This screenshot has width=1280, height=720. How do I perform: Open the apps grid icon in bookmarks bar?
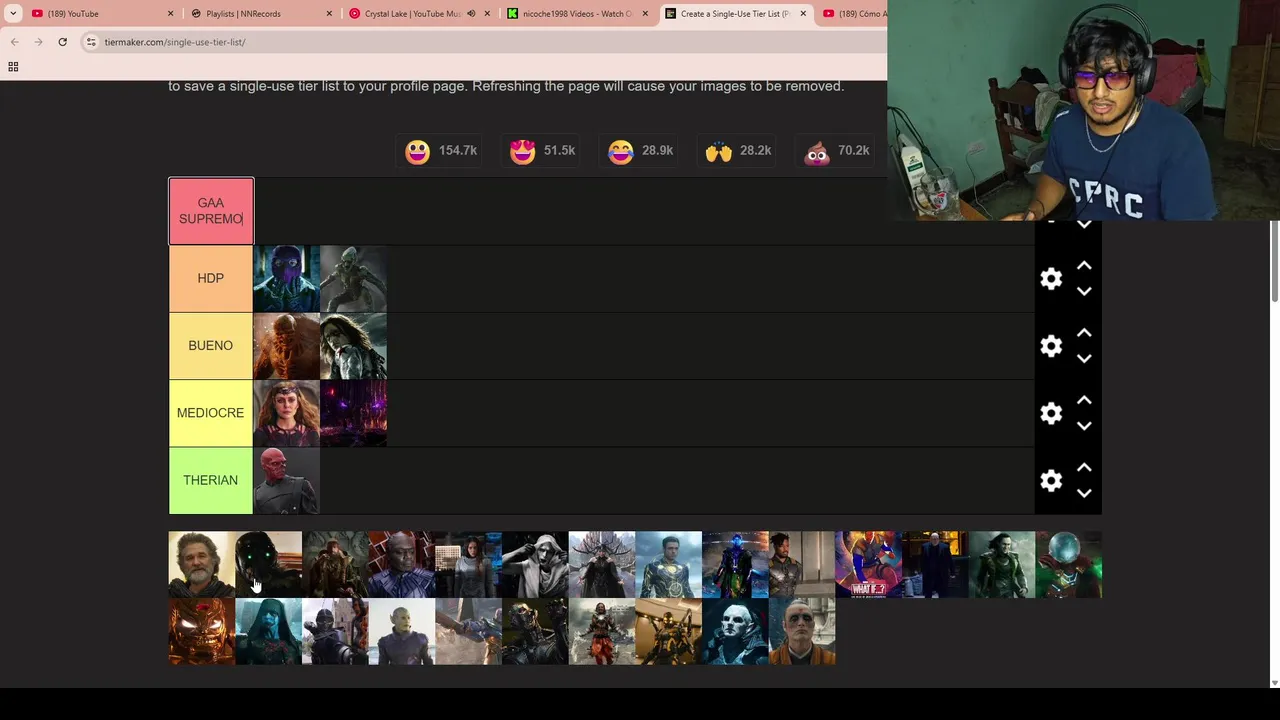13,67
